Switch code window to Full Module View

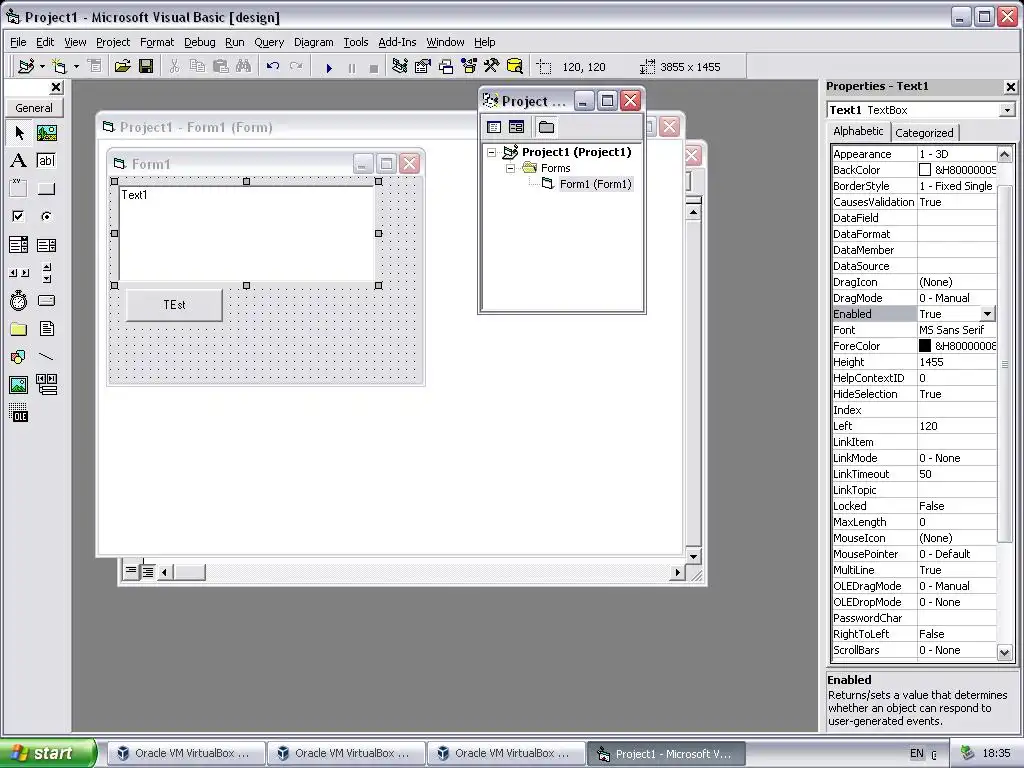148,571
